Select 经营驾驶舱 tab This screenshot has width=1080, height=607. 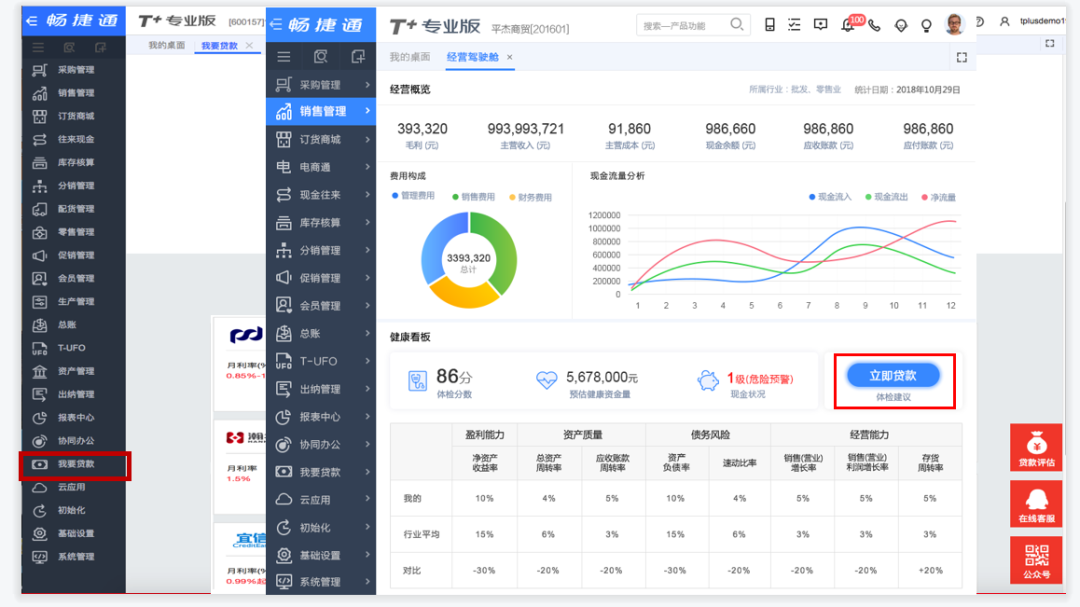click(x=472, y=57)
